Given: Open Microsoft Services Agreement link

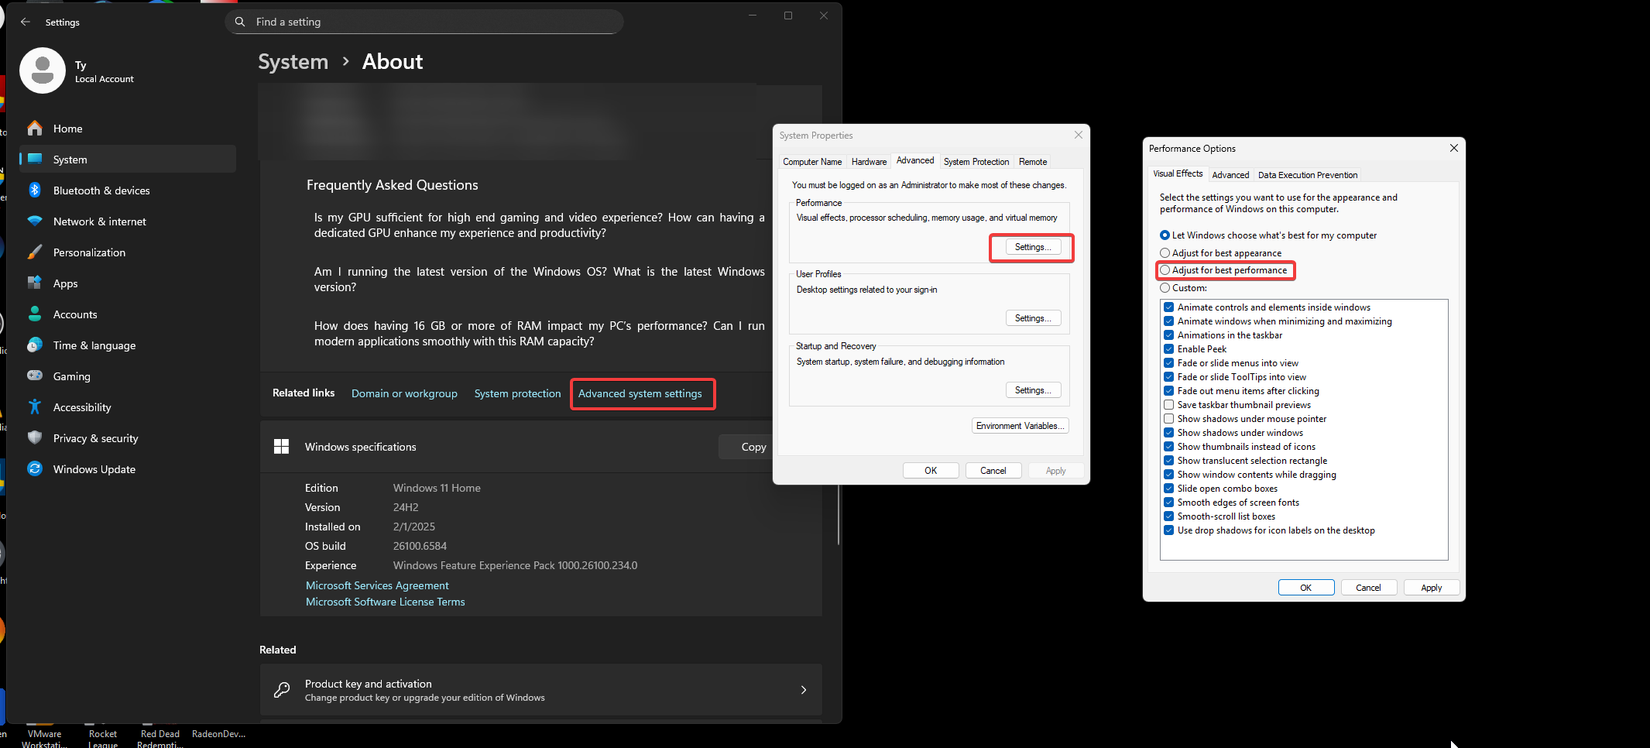Looking at the screenshot, I should [x=377, y=586].
